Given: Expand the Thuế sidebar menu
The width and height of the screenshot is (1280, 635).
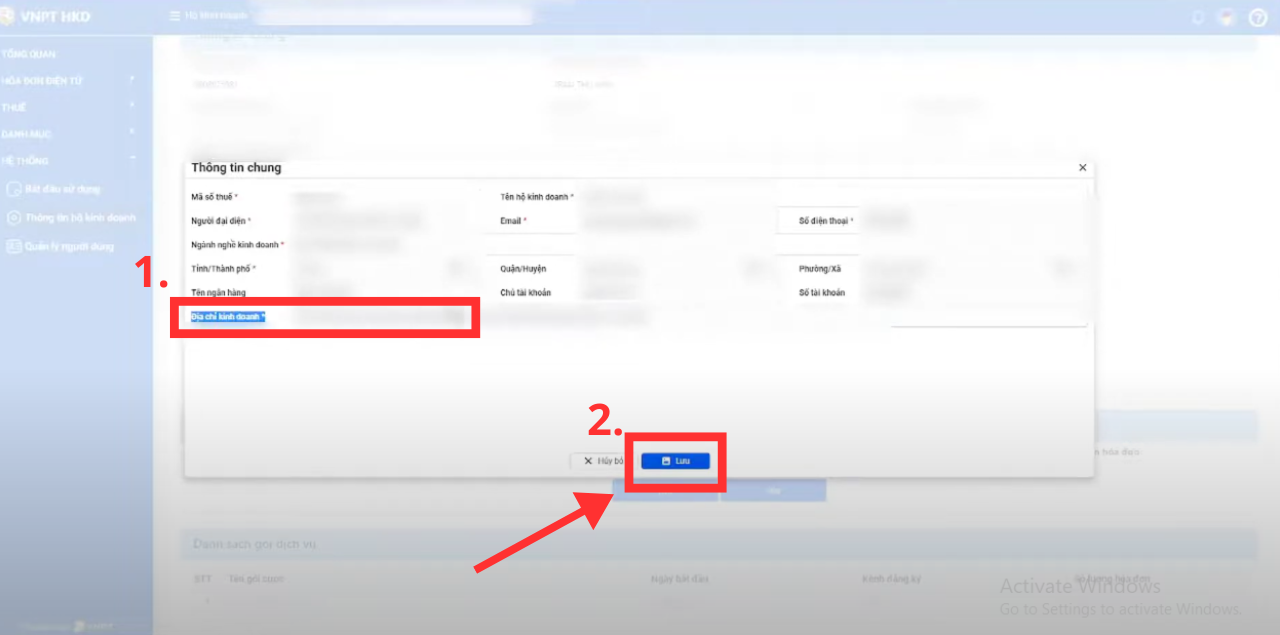Looking at the screenshot, I should [131, 106].
